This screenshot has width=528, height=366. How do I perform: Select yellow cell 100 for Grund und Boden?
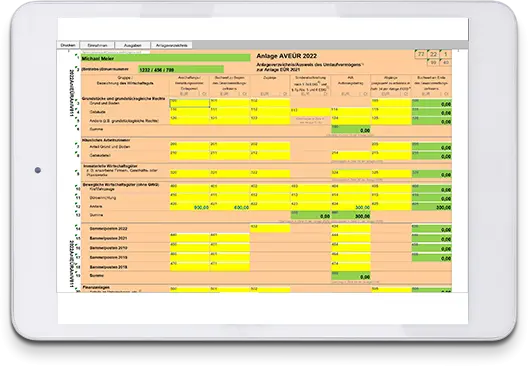coord(189,103)
